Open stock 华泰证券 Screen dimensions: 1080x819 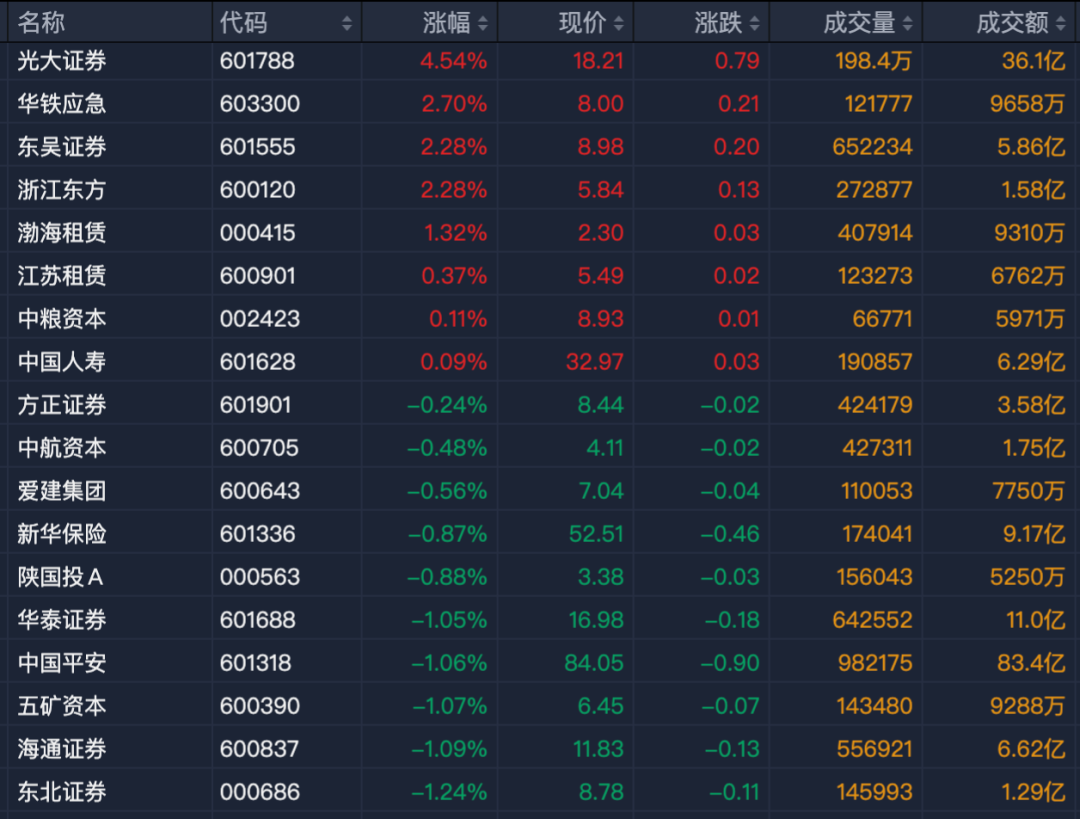[x=62, y=620]
